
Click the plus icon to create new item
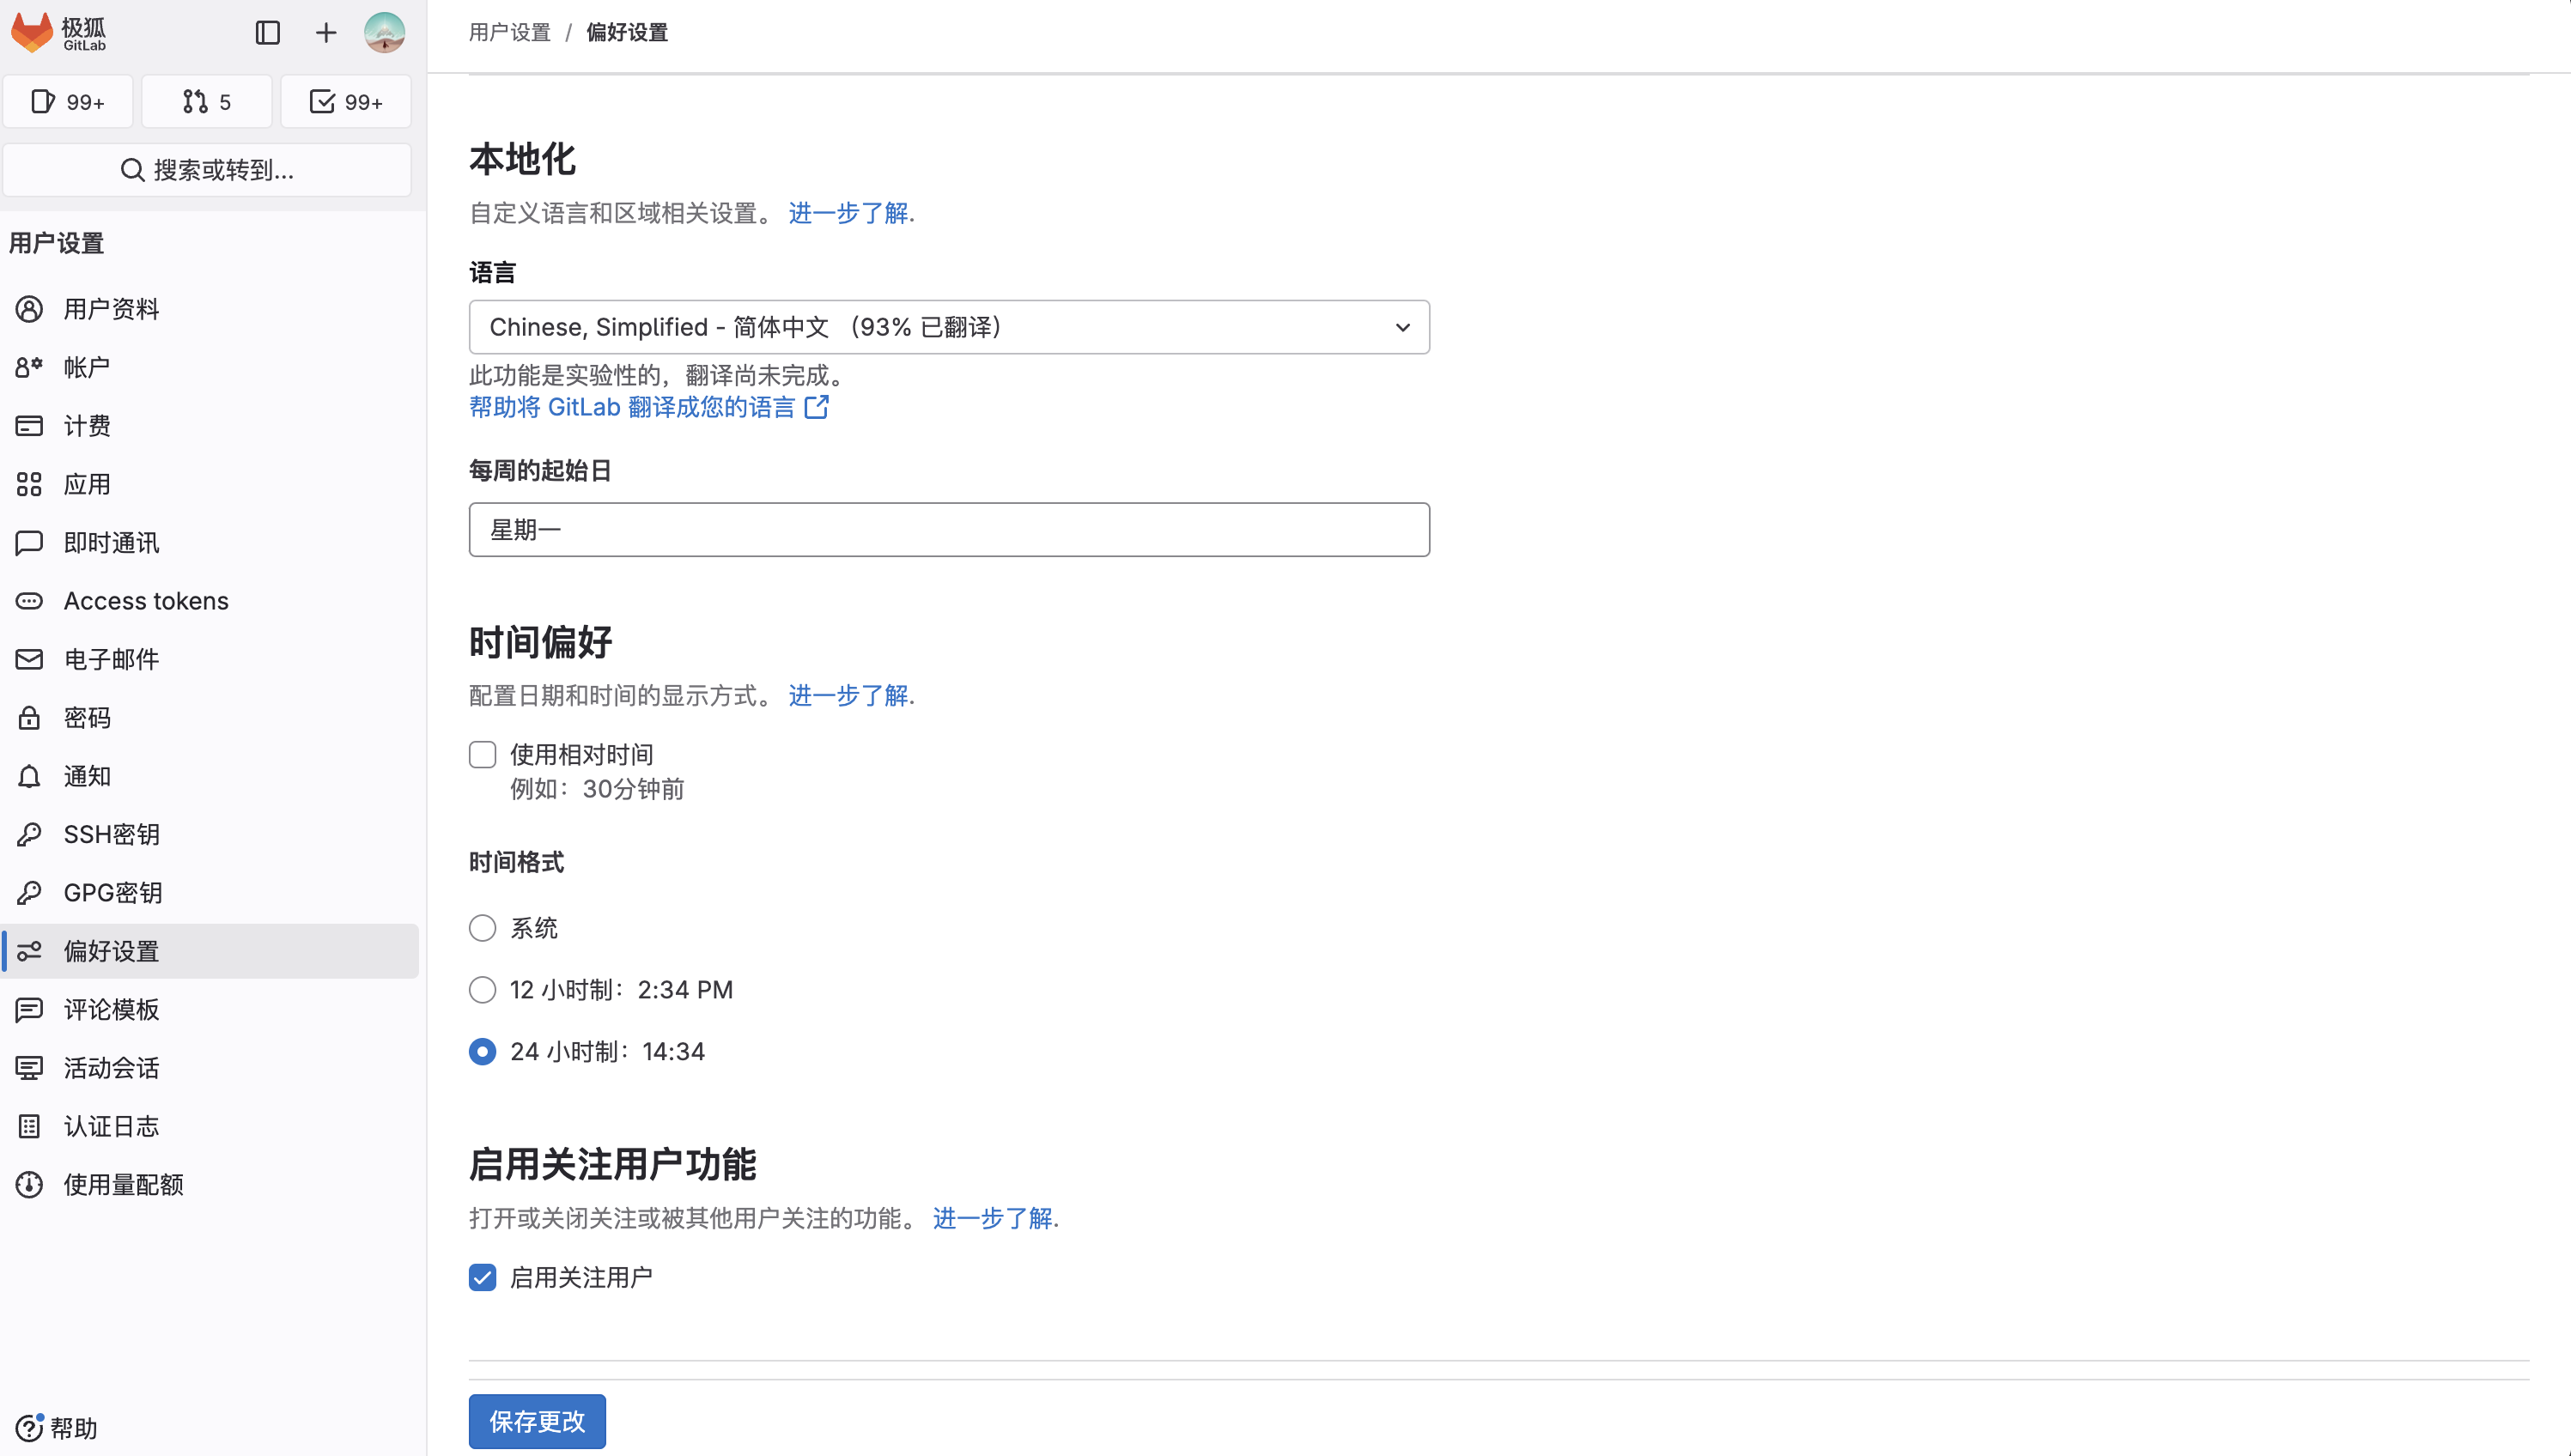pos(325,32)
